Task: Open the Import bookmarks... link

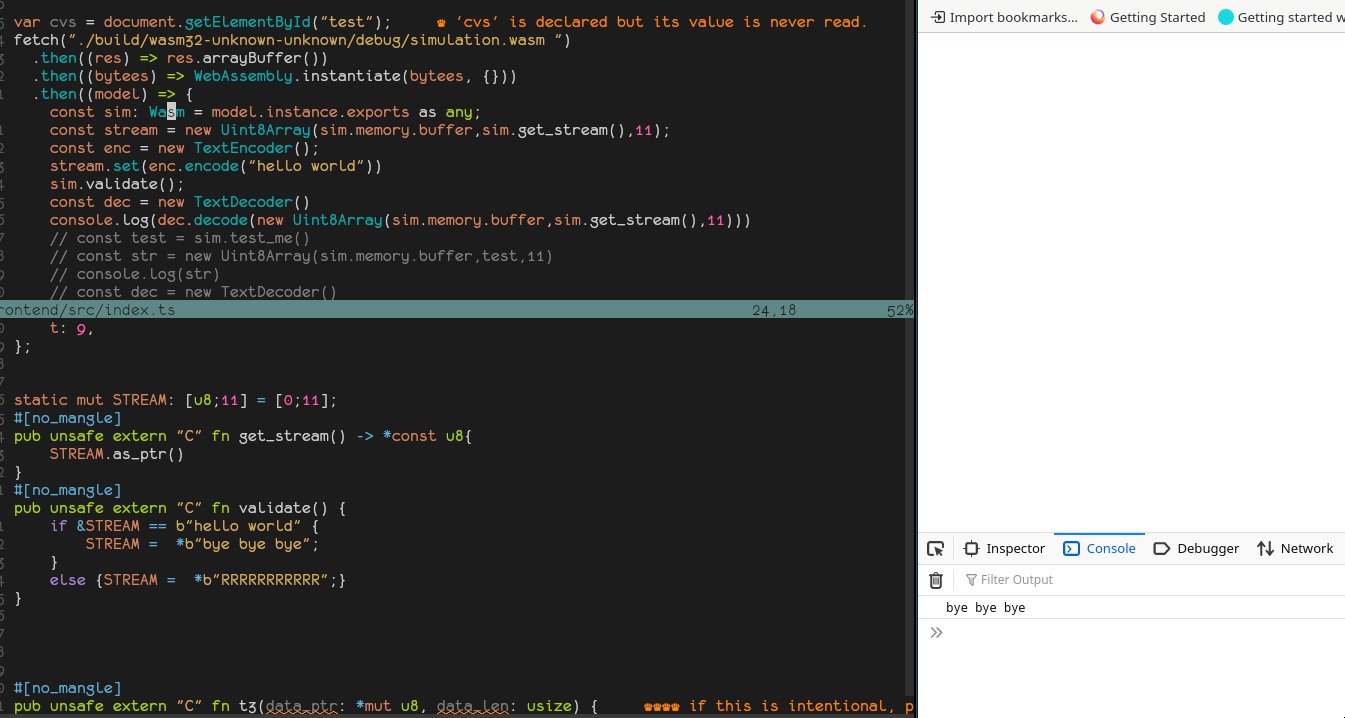Action: (1004, 17)
